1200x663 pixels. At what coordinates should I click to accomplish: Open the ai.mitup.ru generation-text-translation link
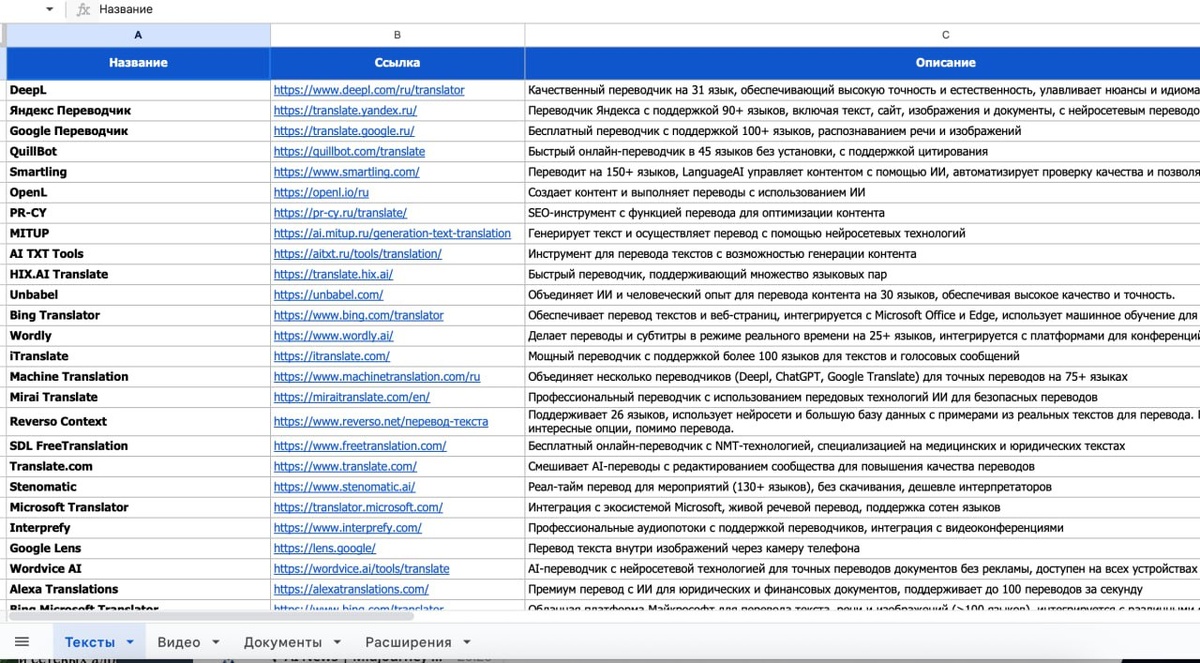[392, 233]
